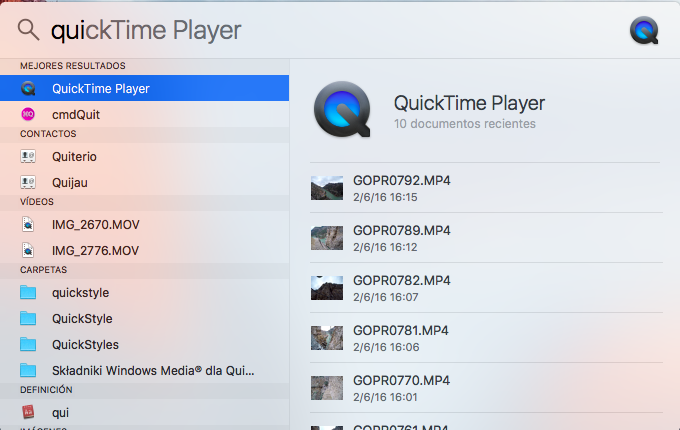Open Składniki Windows Media dla Qui… folder
680x430 pixels.
[144, 371]
